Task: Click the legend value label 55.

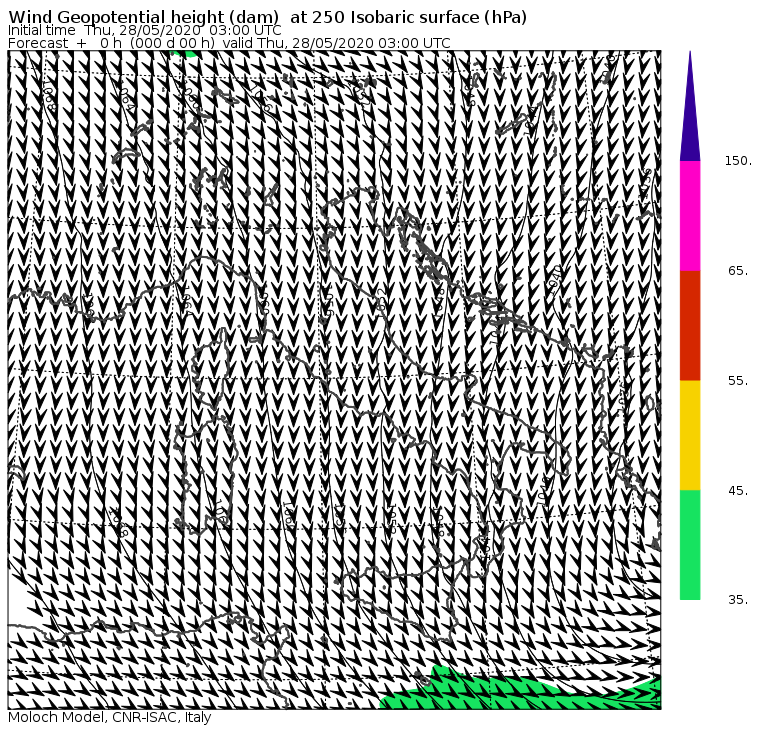Action: tap(738, 381)
